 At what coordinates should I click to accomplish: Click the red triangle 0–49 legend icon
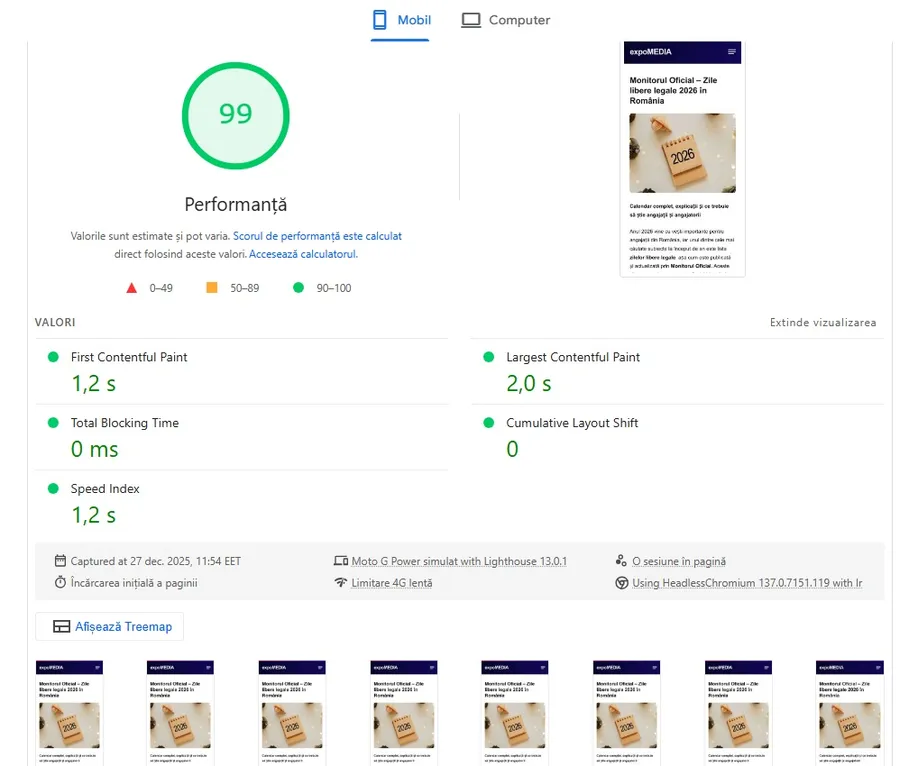[x=131, y=287]
